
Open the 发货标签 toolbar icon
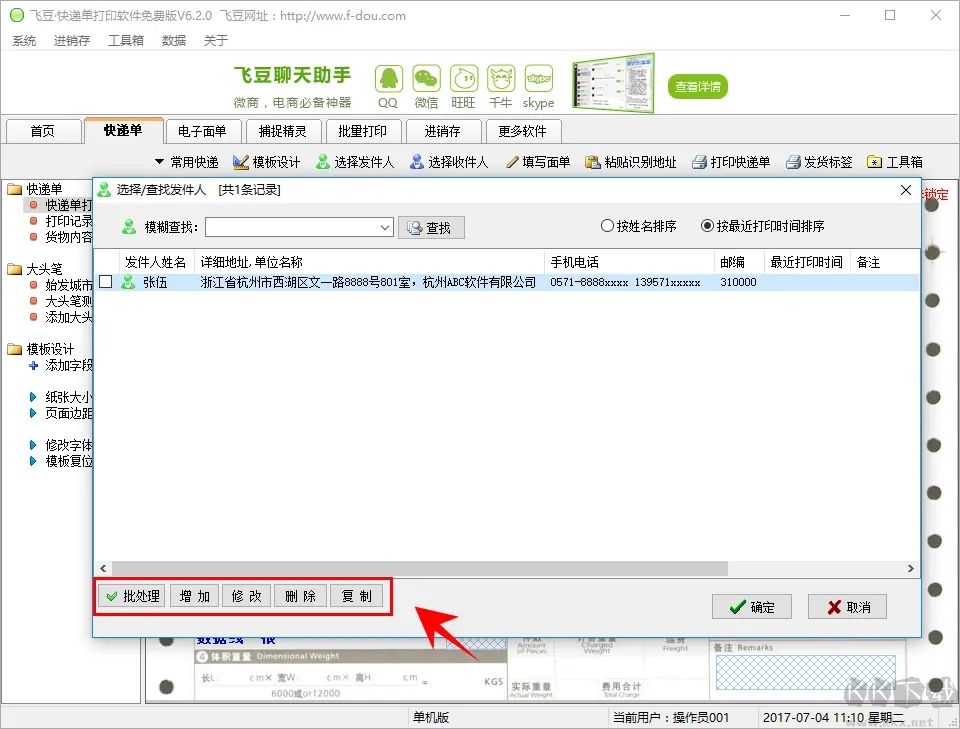tap(820, 161)
